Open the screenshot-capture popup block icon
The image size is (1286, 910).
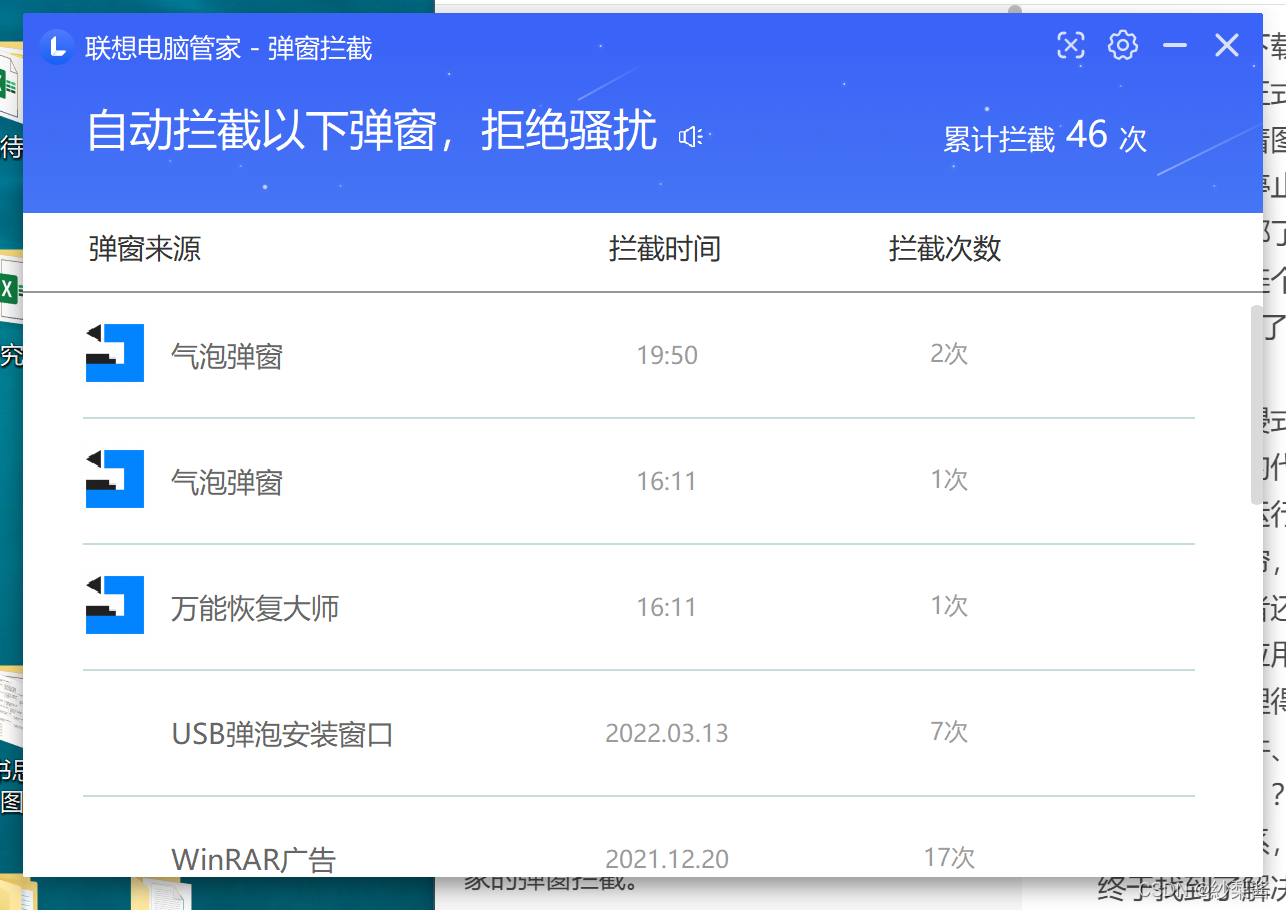[x=1071, y=45]
